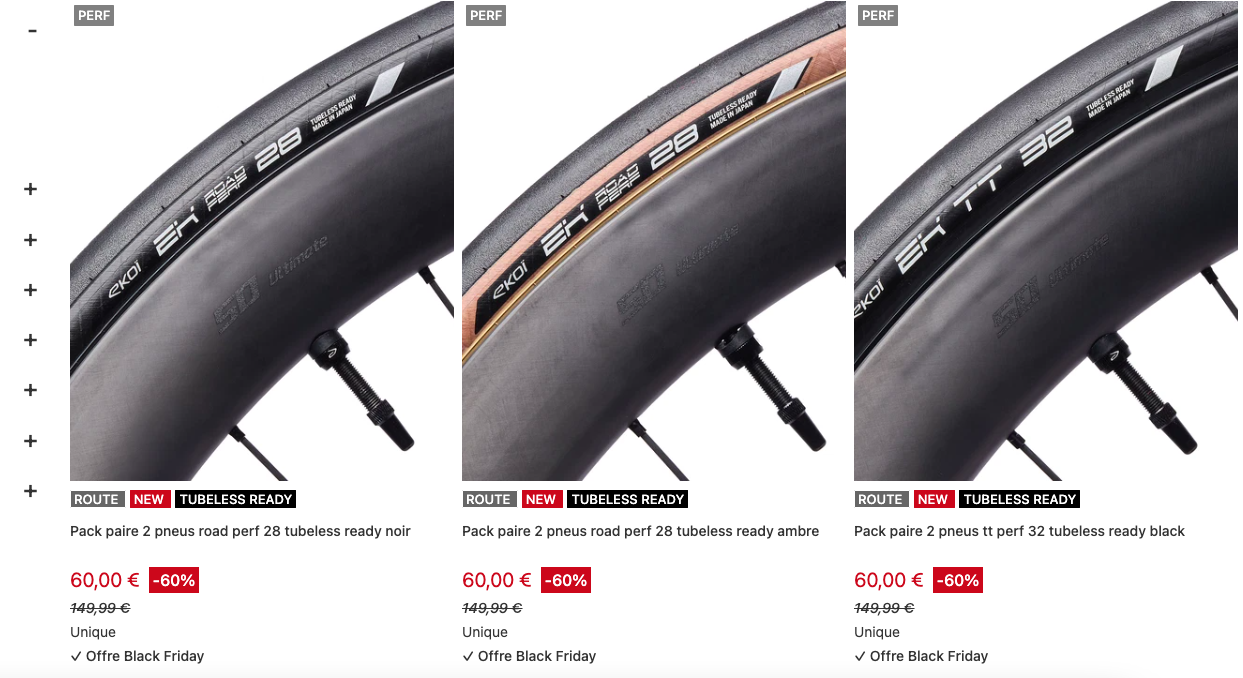Click PERF badge on the noir tire

click(x=94, y=15)
